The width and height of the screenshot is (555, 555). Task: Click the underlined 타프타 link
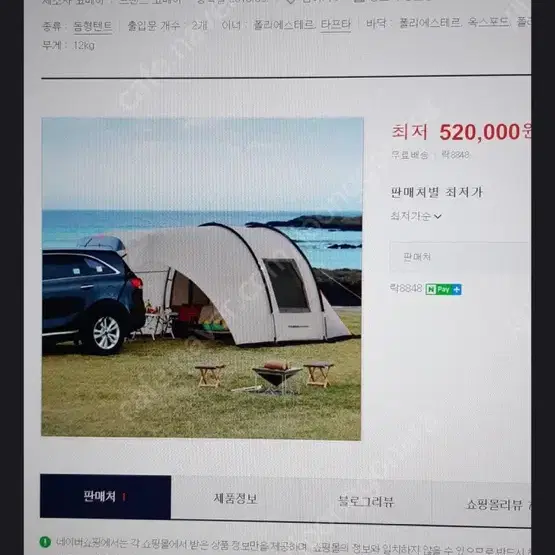click(x=336, y=24)
